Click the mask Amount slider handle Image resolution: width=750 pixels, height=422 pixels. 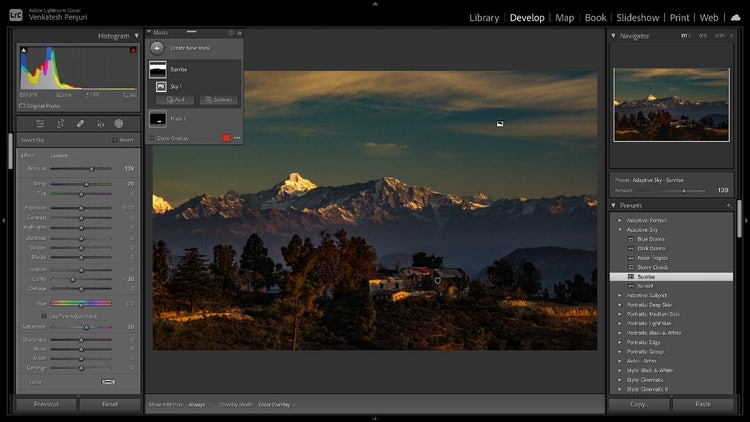coord(91,168)
